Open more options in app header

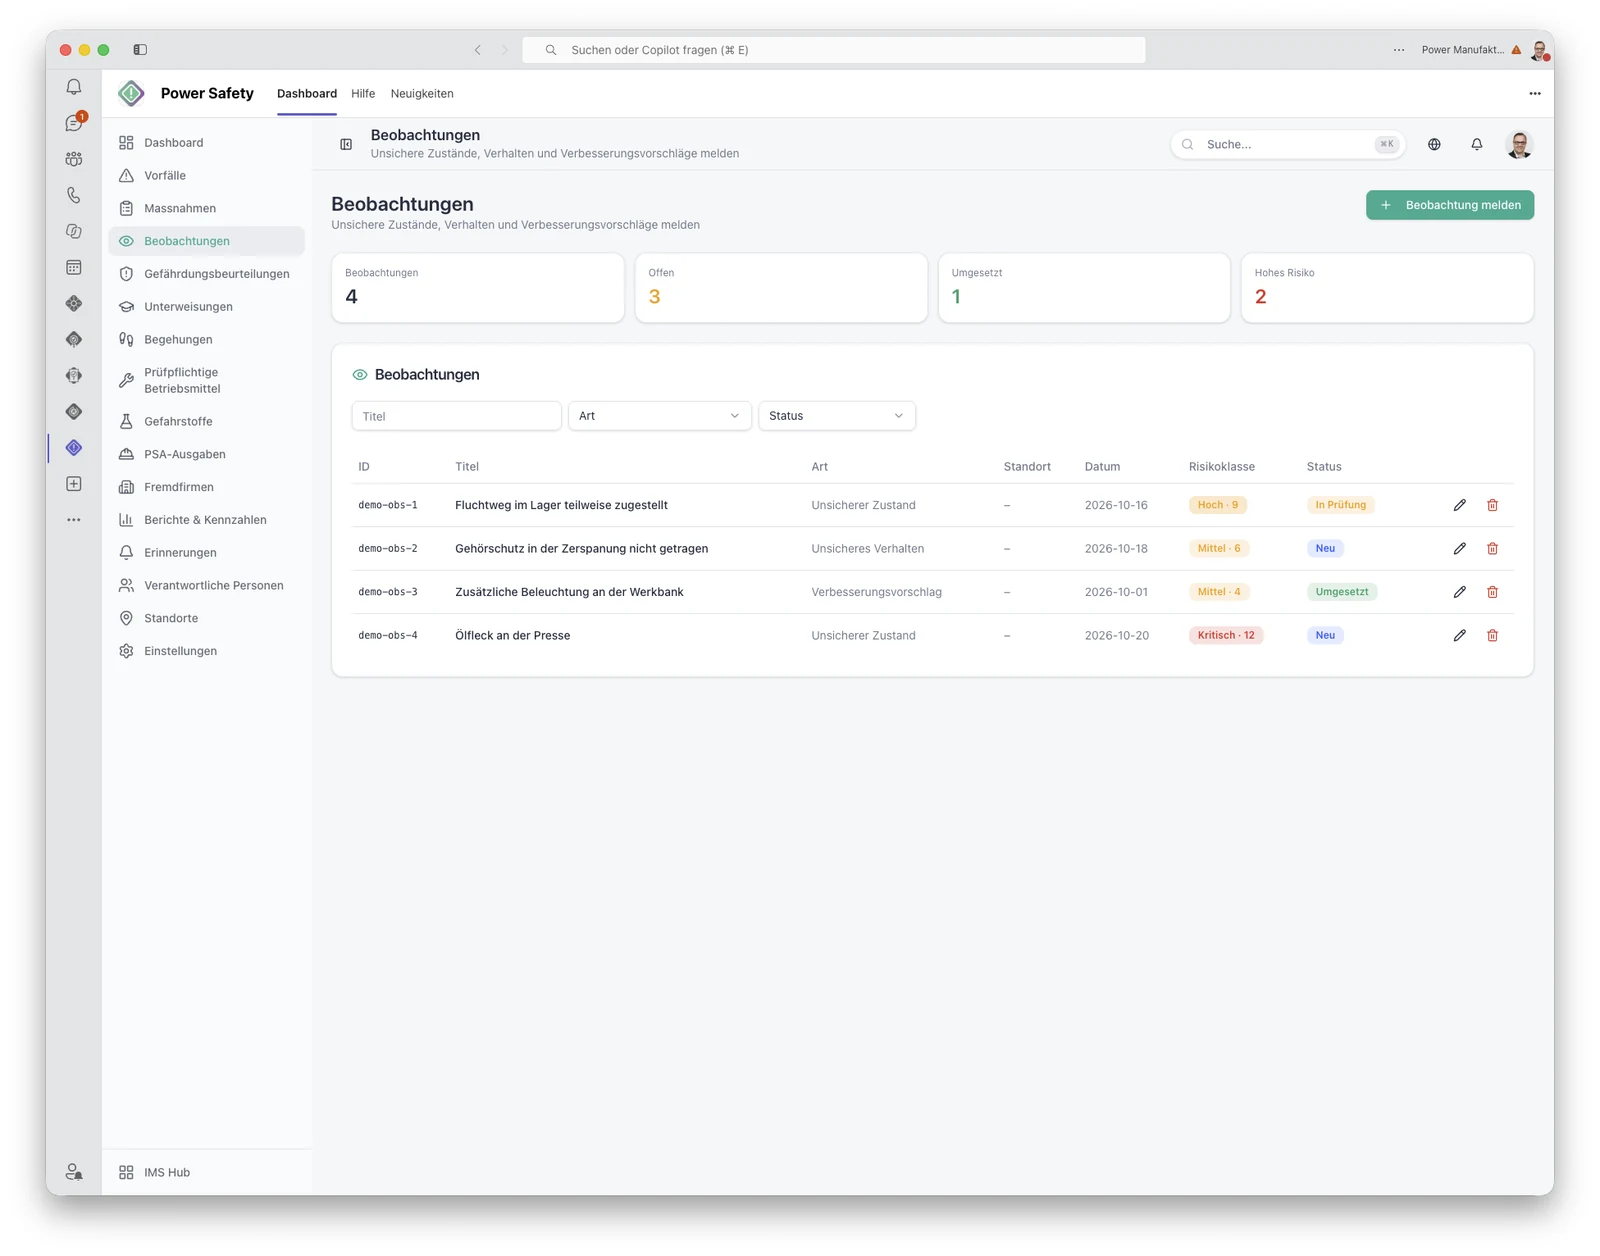[1535, 93]
